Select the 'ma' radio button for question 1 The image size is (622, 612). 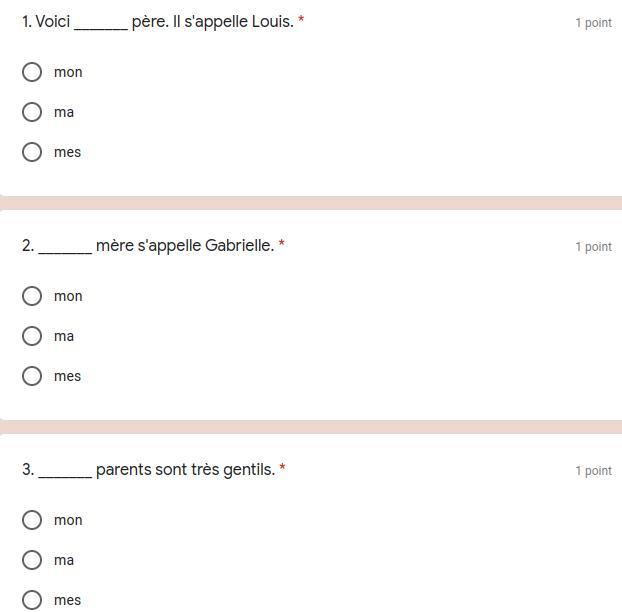(32, 112)
